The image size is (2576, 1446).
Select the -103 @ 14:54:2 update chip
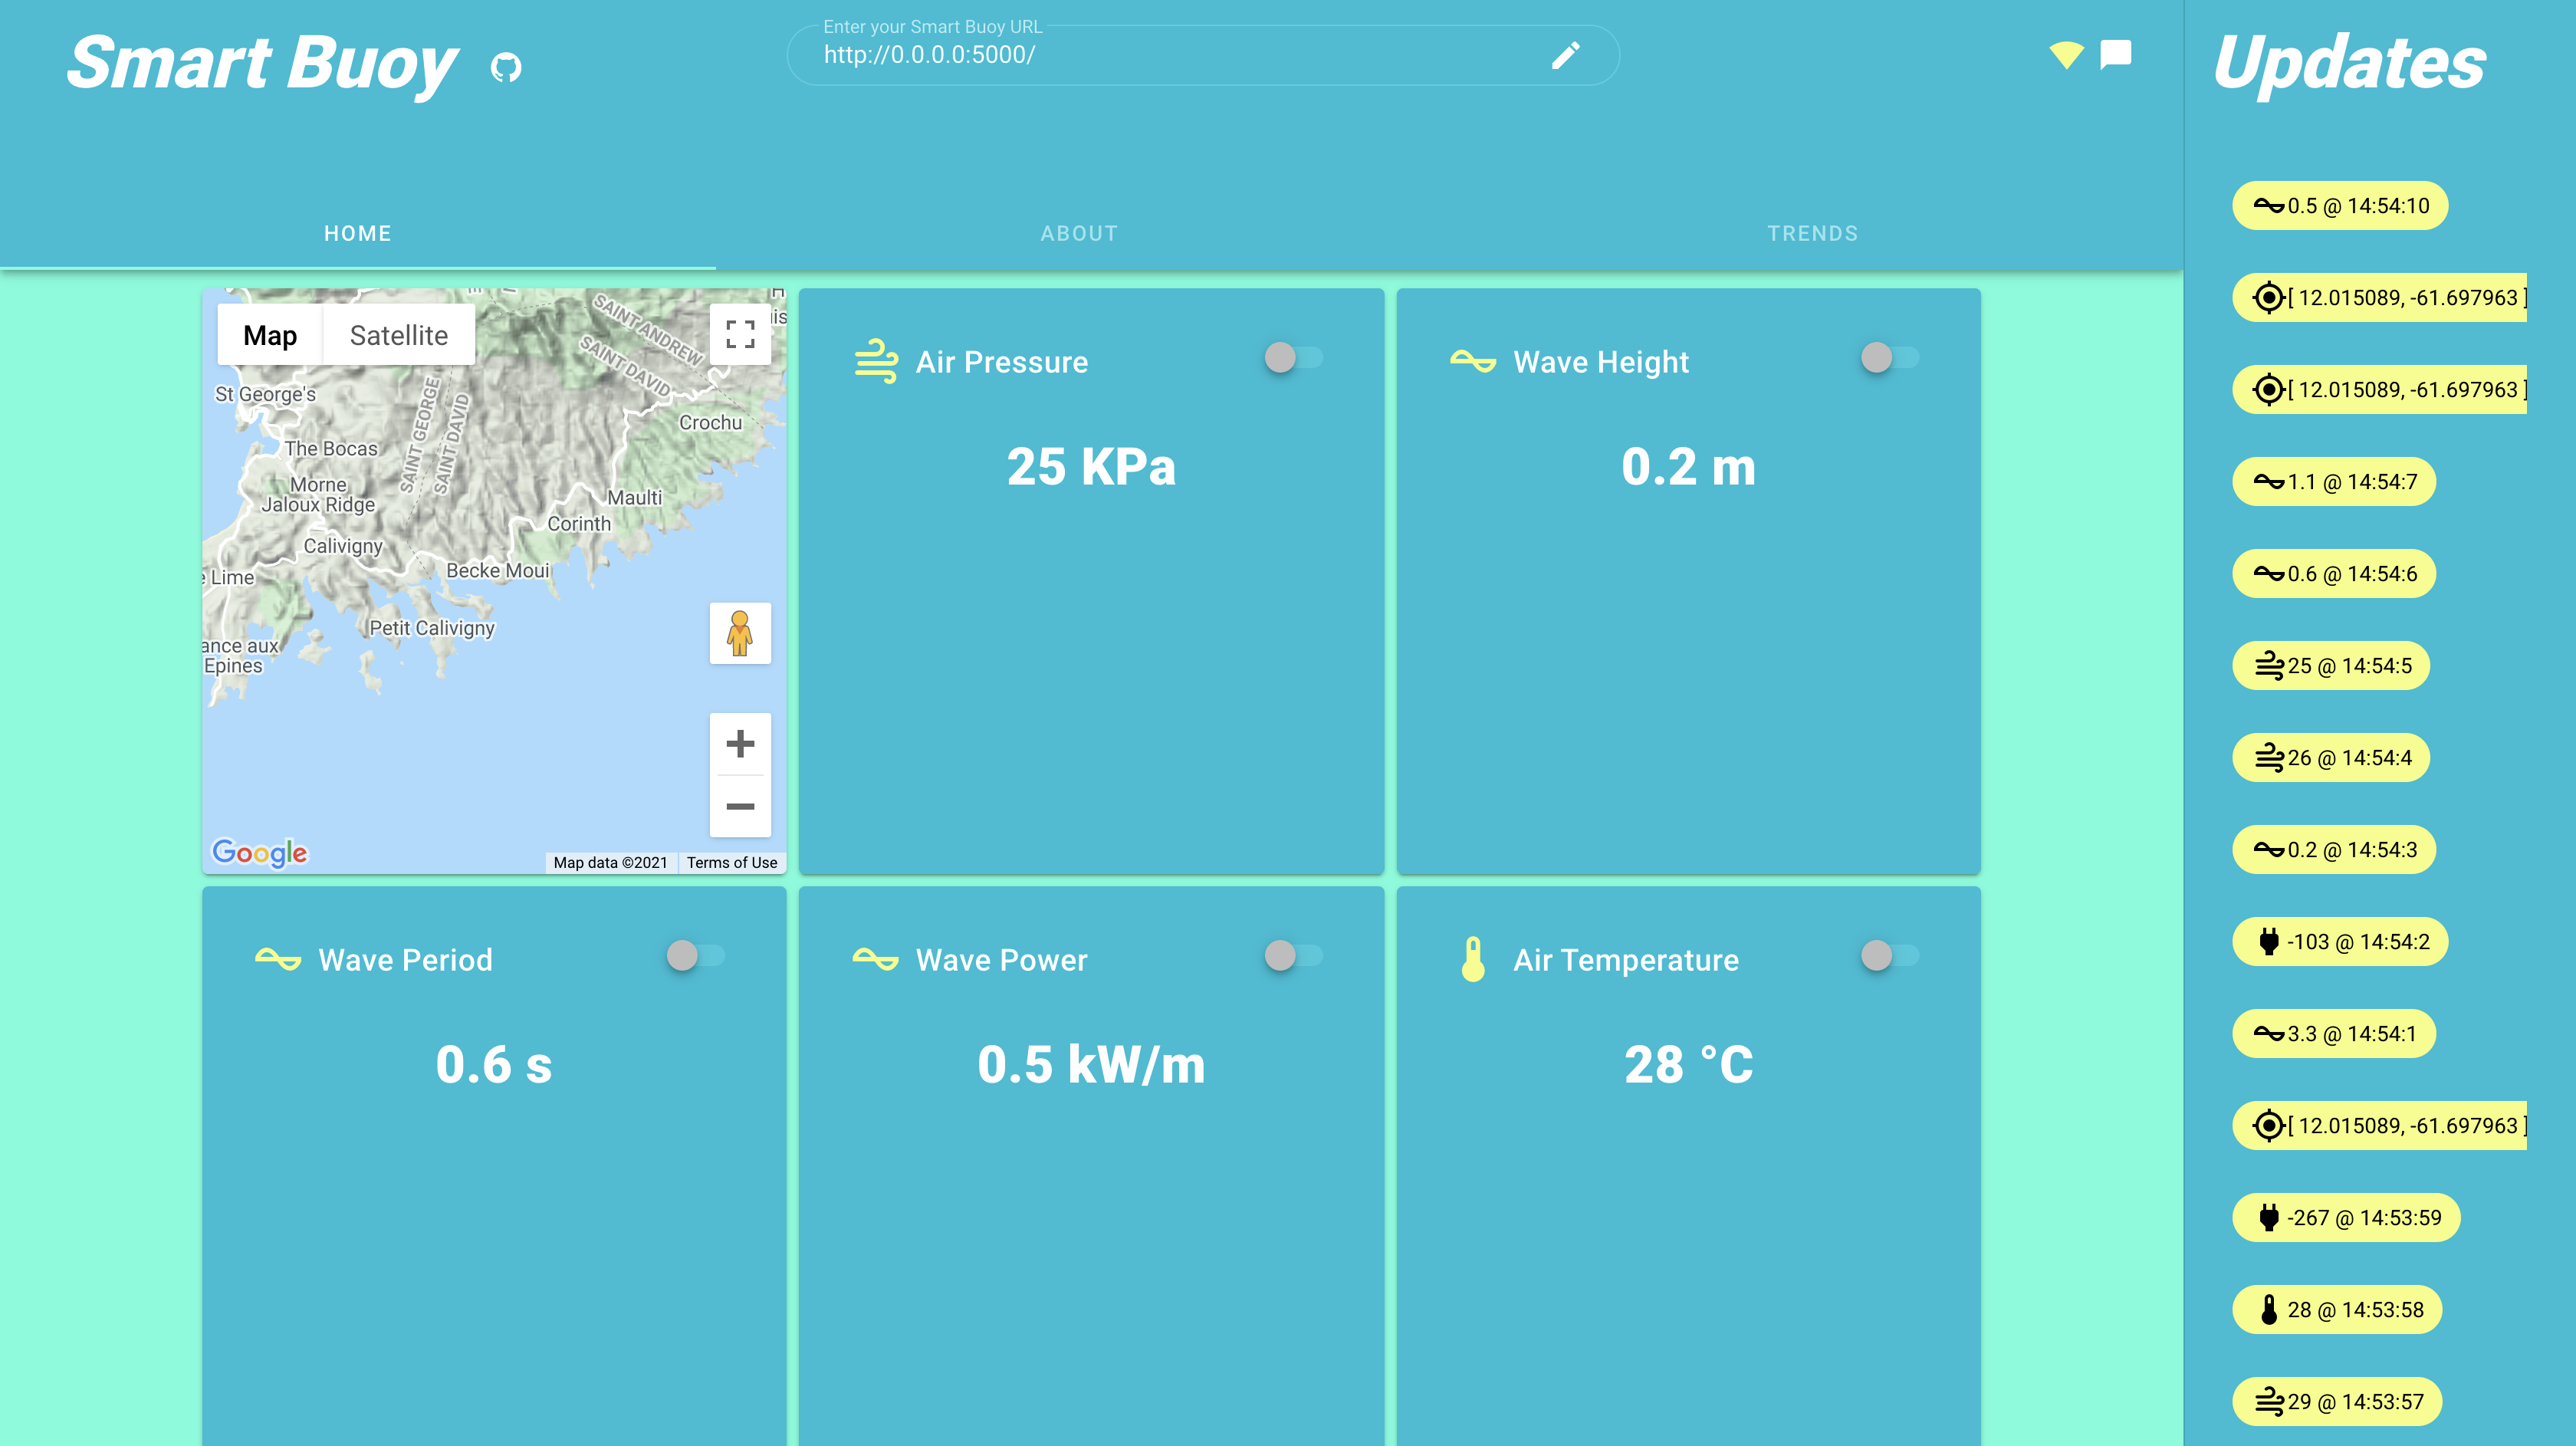[x=2340, y=942]
